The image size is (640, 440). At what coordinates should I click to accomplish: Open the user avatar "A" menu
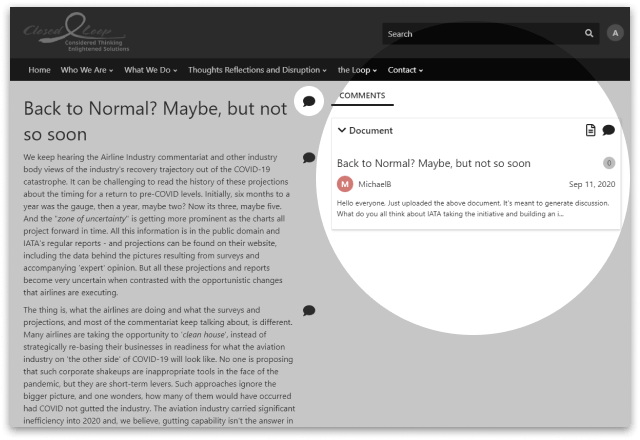pos(615,33)
